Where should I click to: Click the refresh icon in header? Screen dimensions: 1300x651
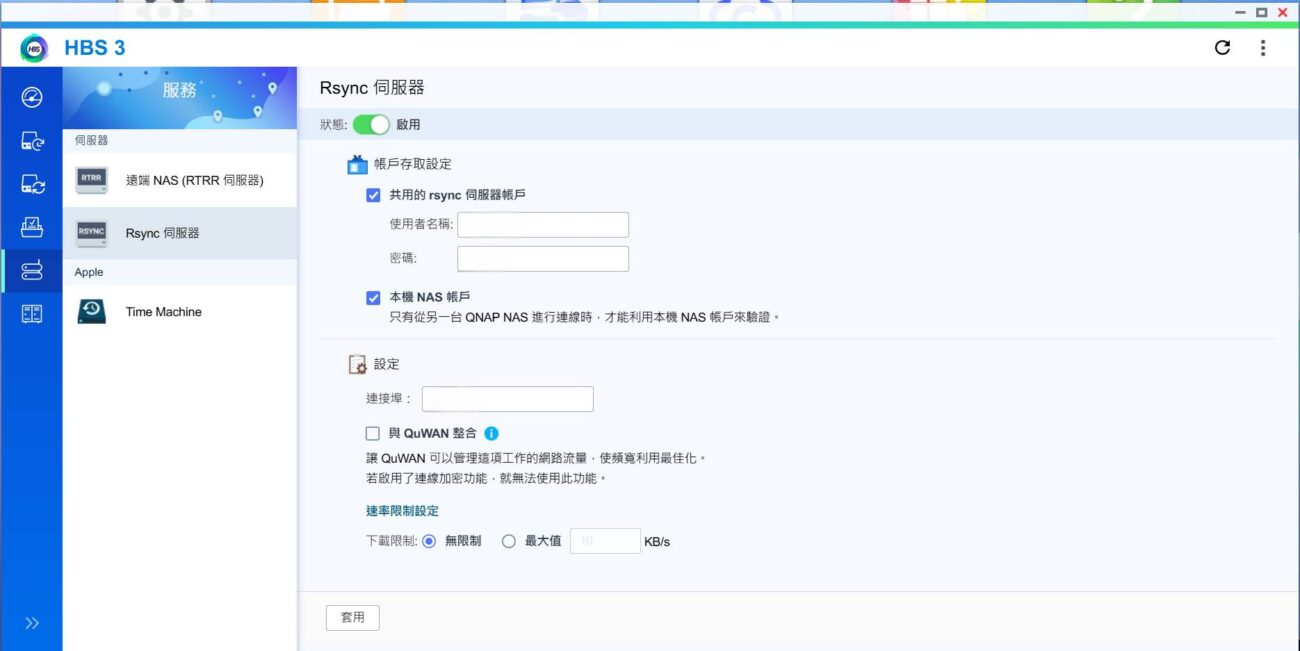pos(1222,48)
